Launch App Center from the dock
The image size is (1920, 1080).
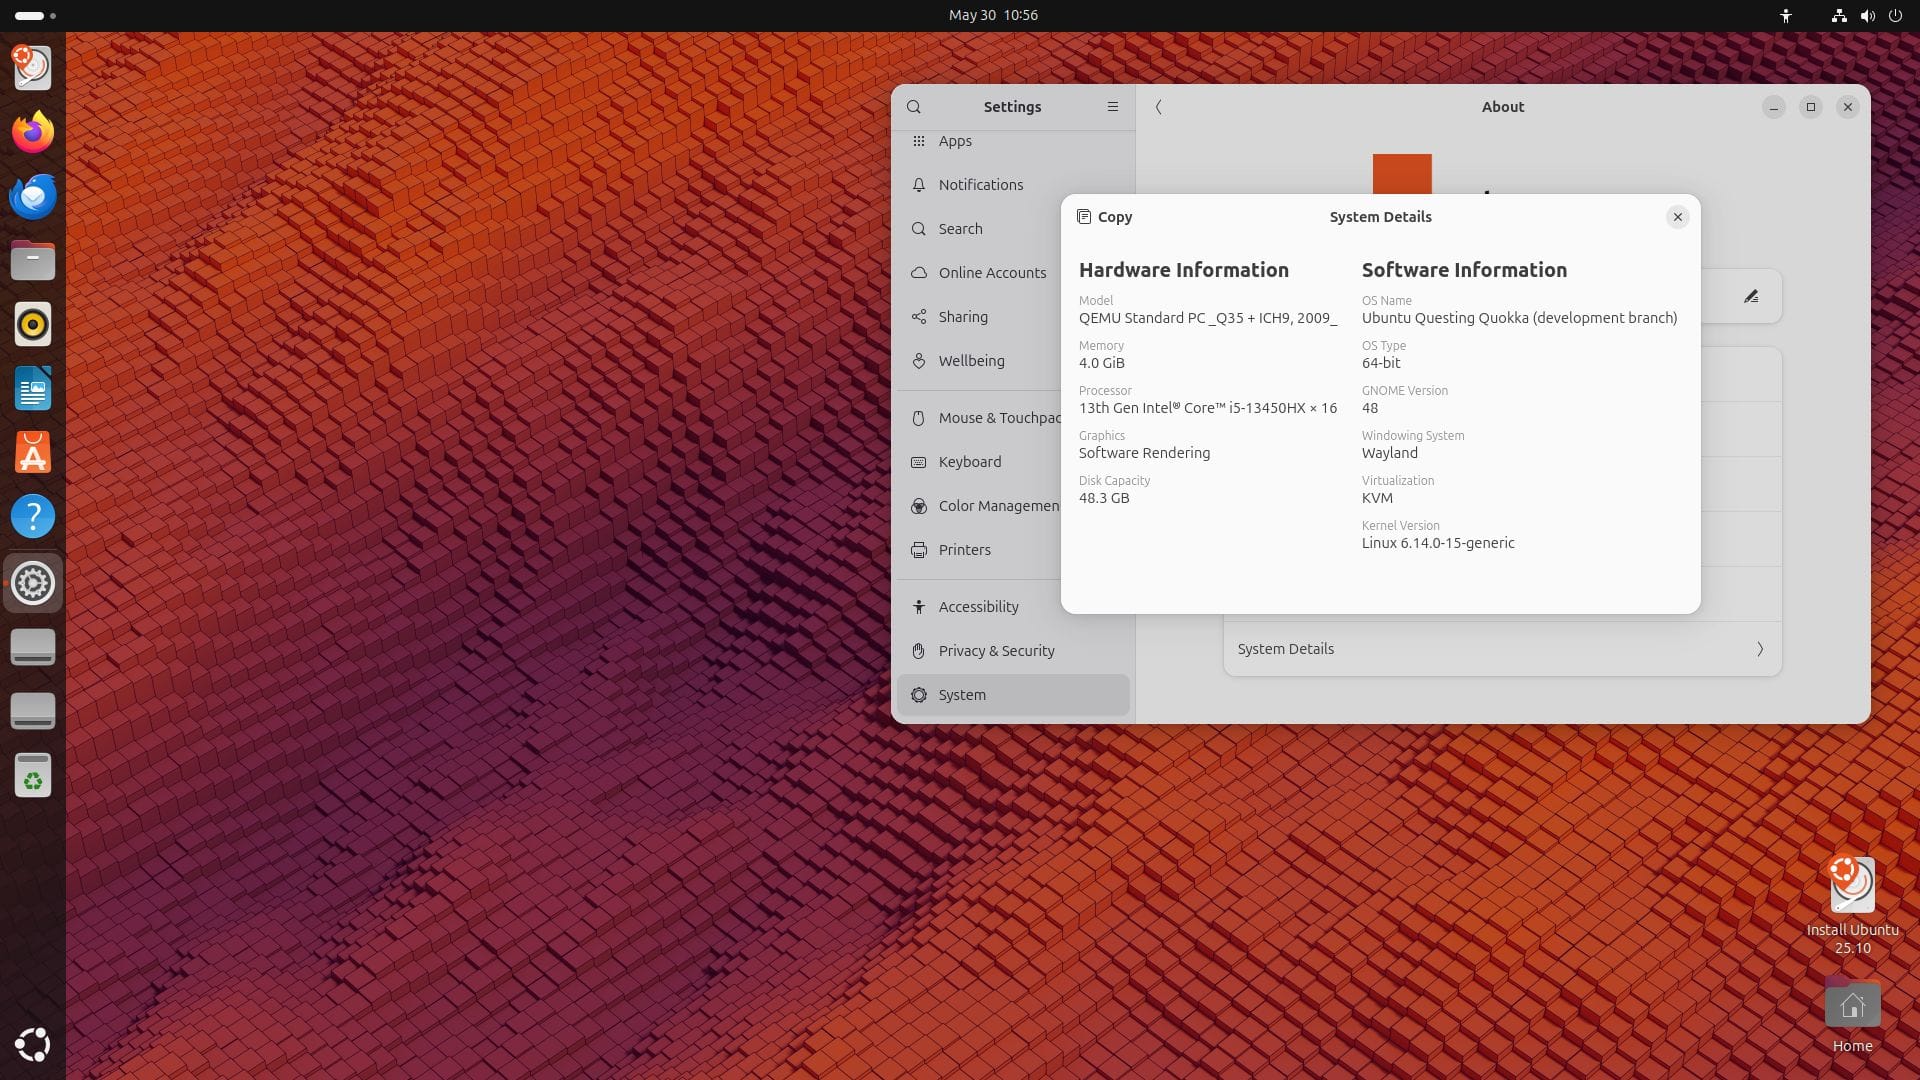pos(33,453)
